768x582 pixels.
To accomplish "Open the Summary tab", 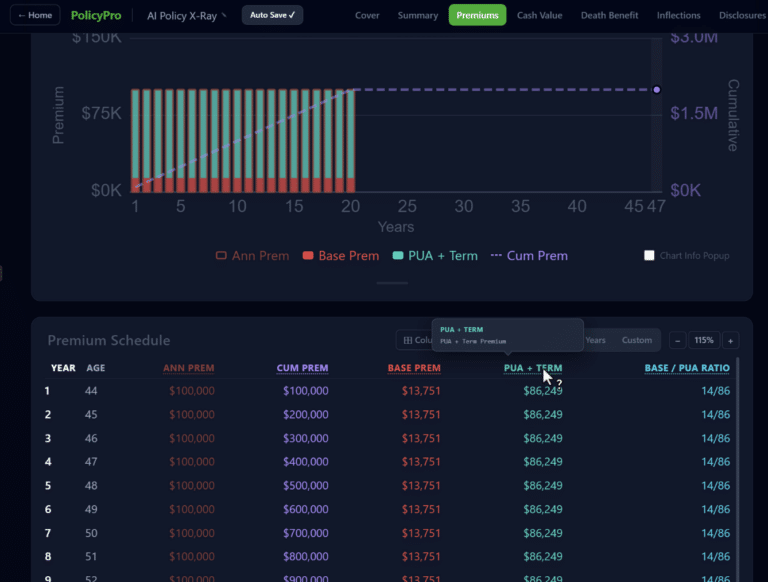I will pyautogui.click(x=418, y=16).
